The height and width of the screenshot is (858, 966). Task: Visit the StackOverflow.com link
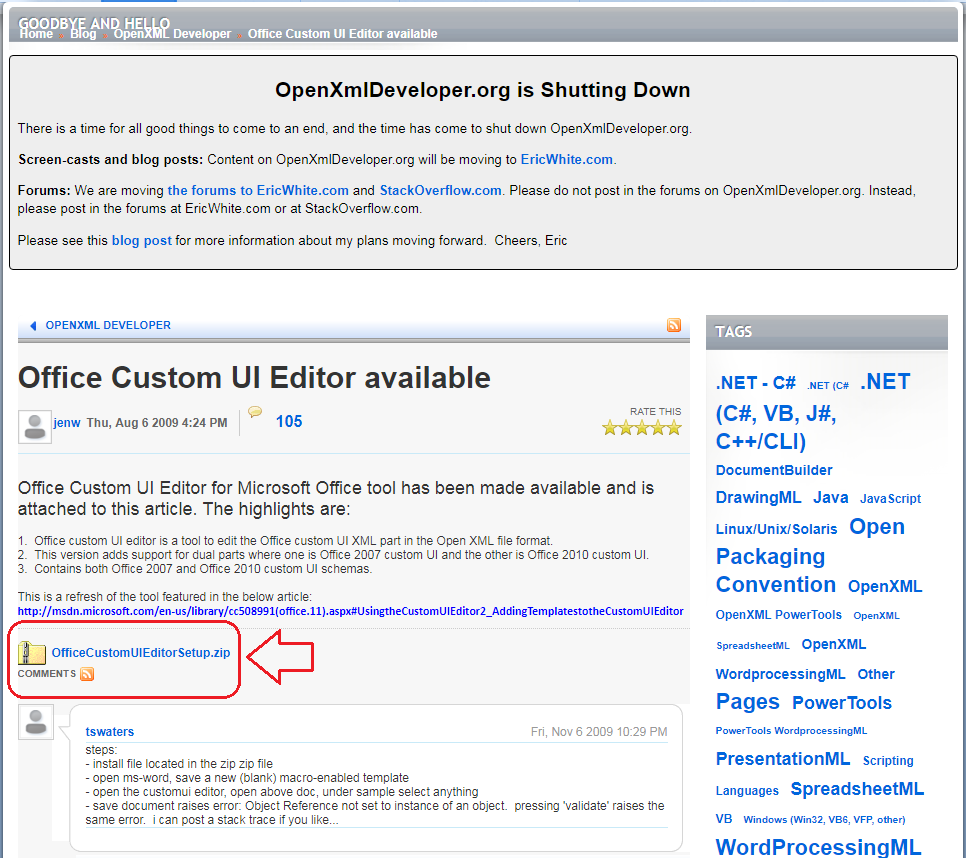tap(440, 190)
